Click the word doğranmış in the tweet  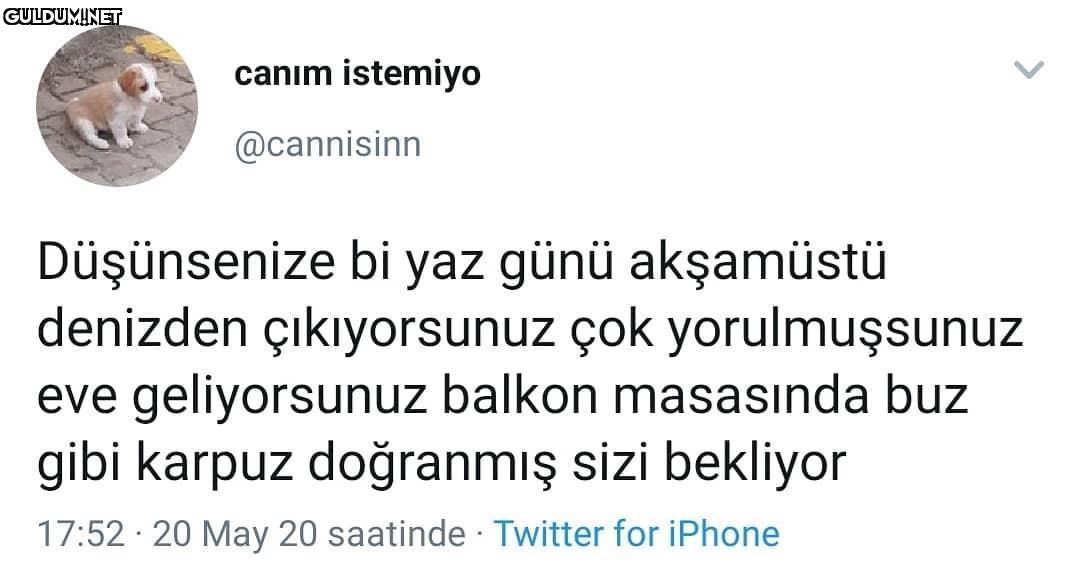click(432, 464)
